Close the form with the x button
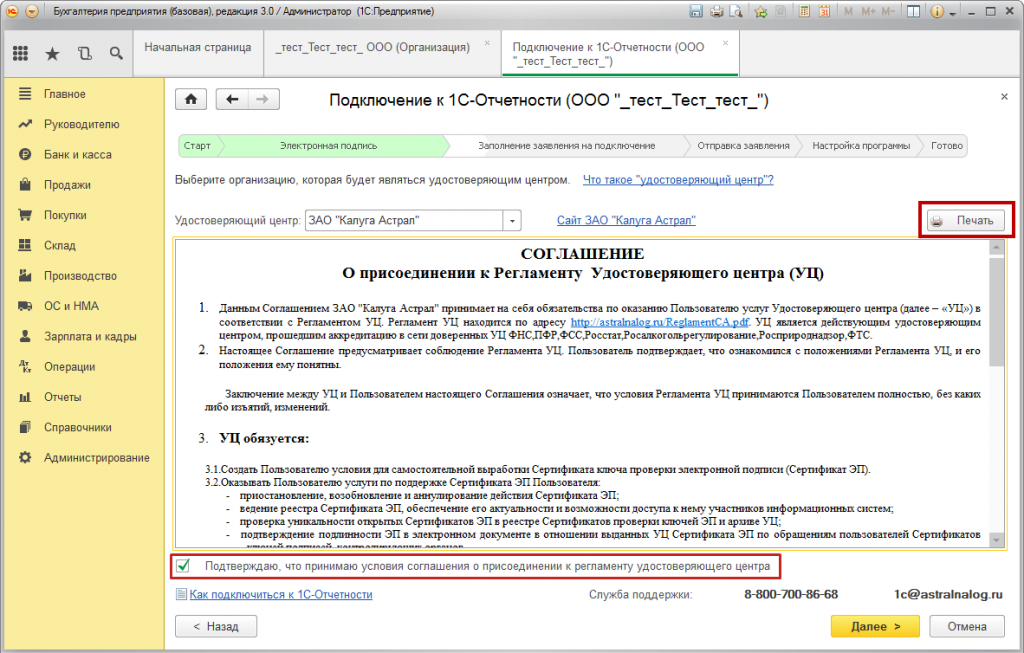 pyautogui.click(x=1004, y=97)
